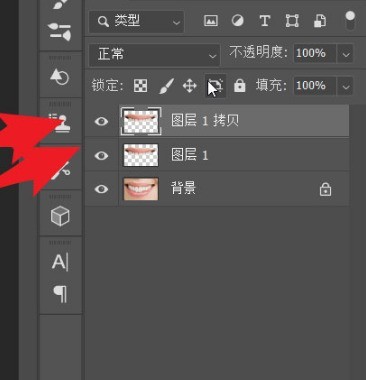366x380 pixels.
Task: Lock all padlock icon
Action: pos(240,86)
